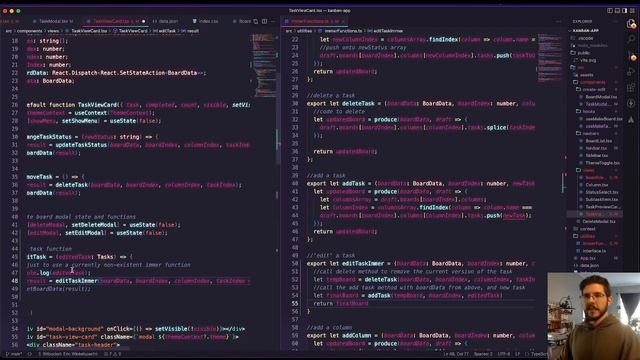
Task: Collapse the create-edit folder
Action: pyautogui.click(x=593, y=89)
